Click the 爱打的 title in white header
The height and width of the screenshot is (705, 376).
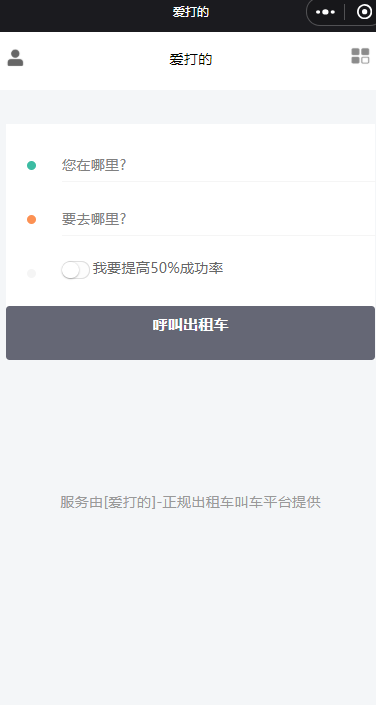click(190, 59)
